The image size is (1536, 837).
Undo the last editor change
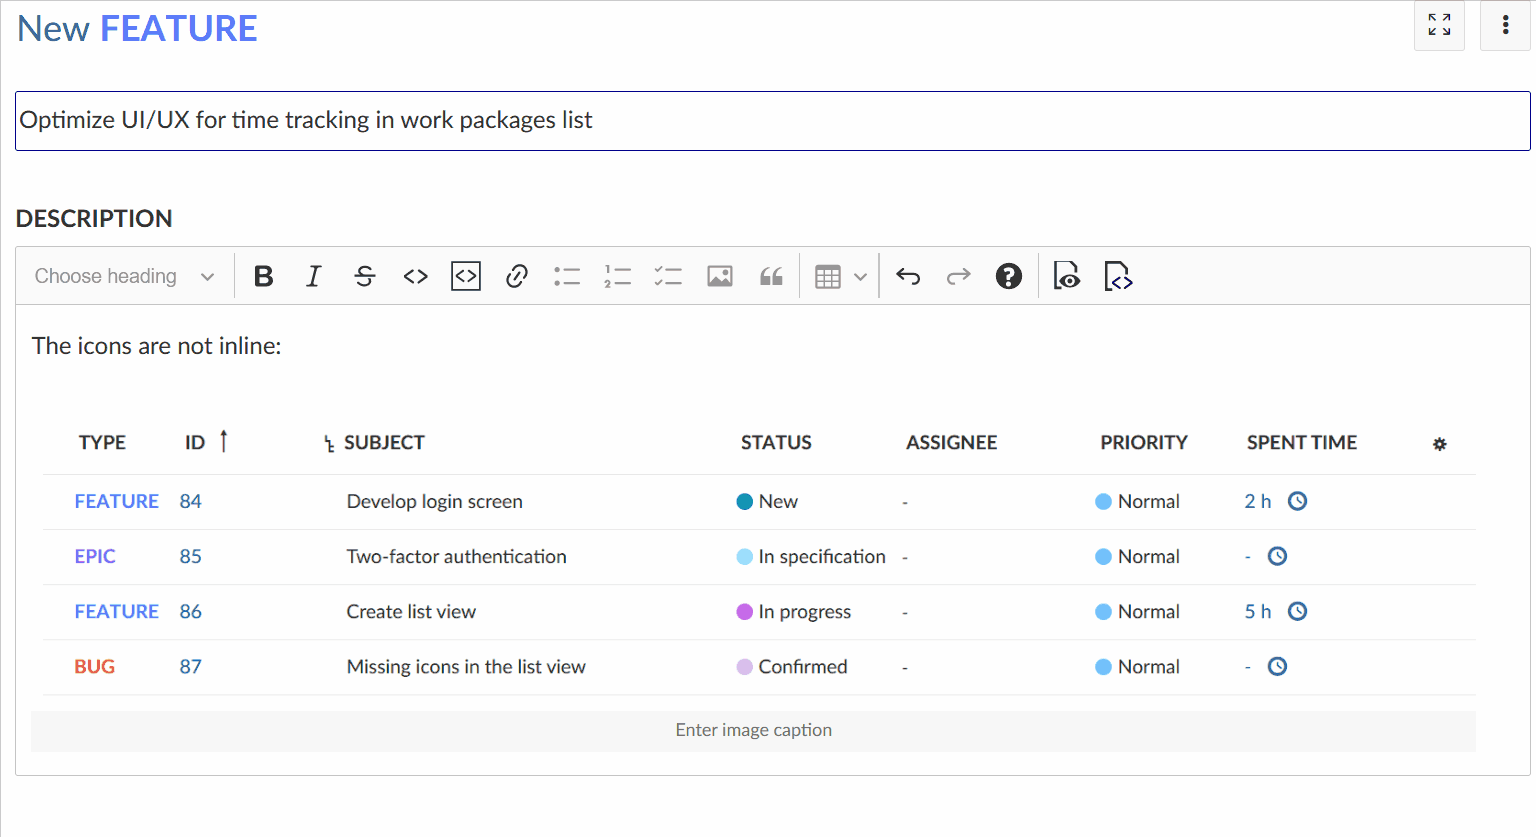pyautogui.click(x=908, y=276)
